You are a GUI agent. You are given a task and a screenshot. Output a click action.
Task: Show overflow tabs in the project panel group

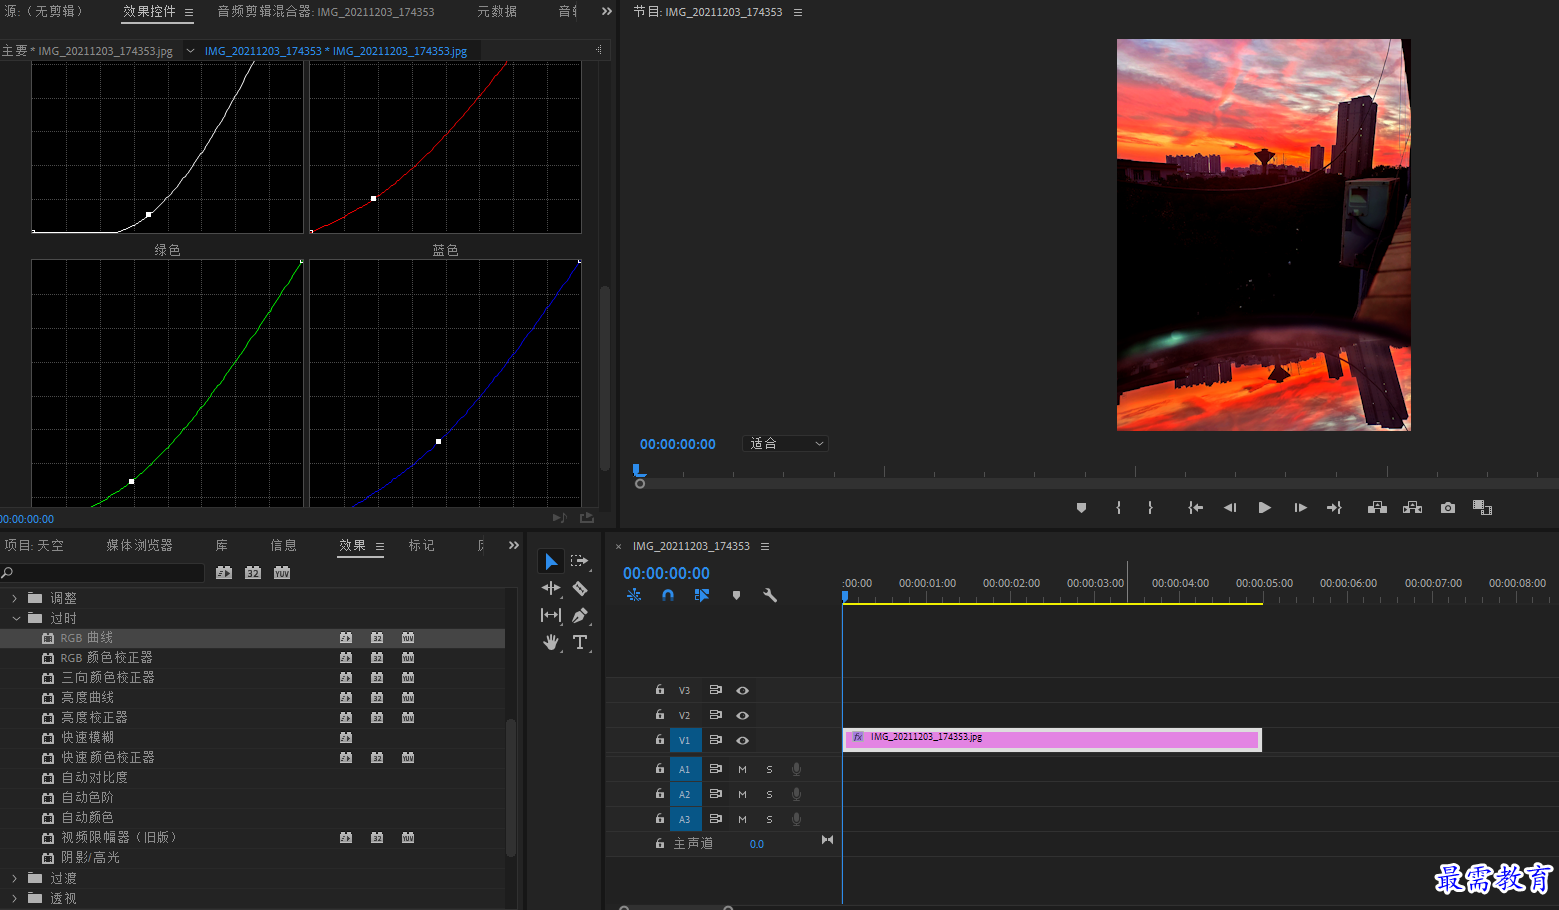point(513,545)
